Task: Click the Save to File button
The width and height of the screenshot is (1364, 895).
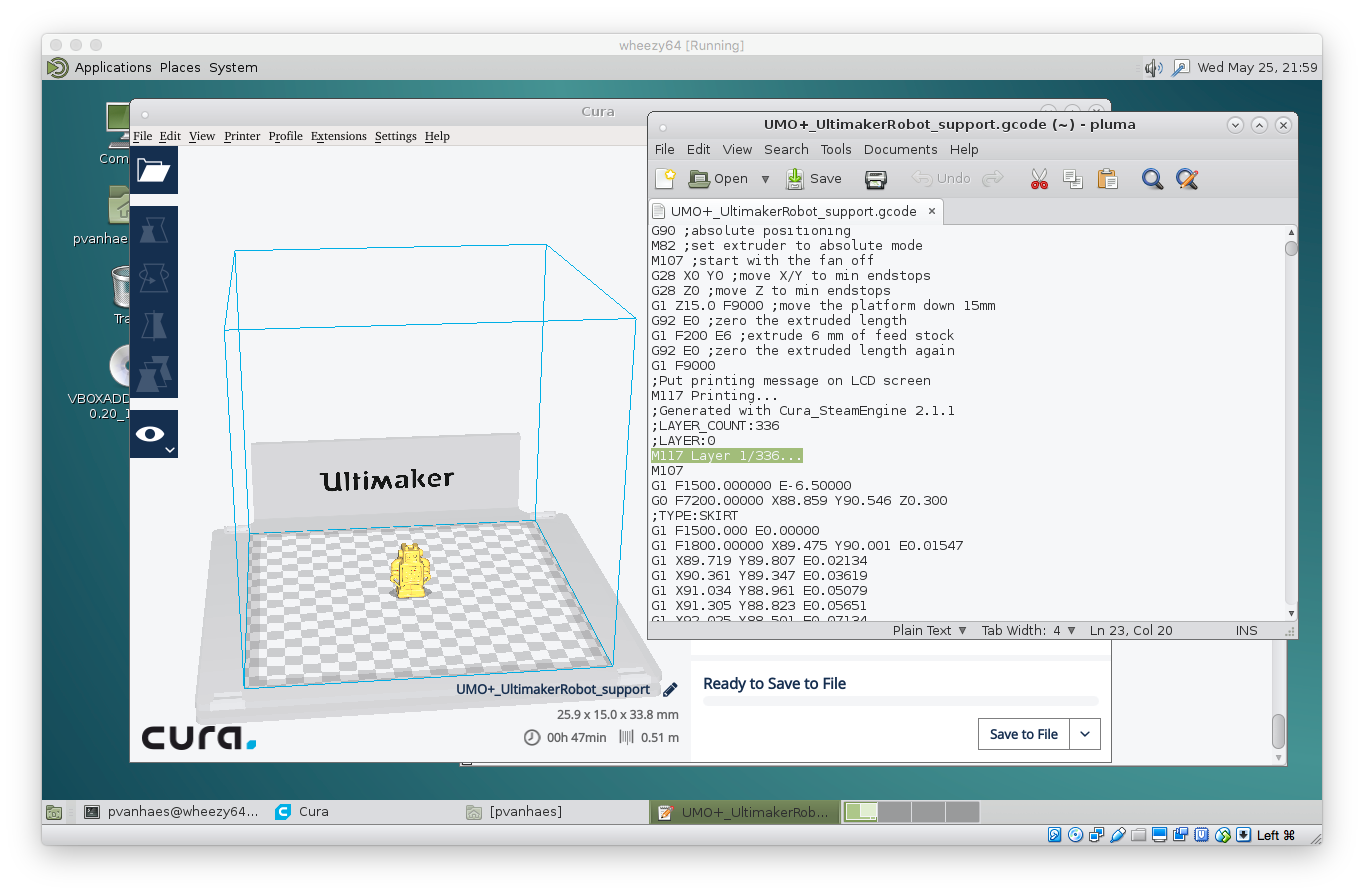Action: click(1023, 734)
